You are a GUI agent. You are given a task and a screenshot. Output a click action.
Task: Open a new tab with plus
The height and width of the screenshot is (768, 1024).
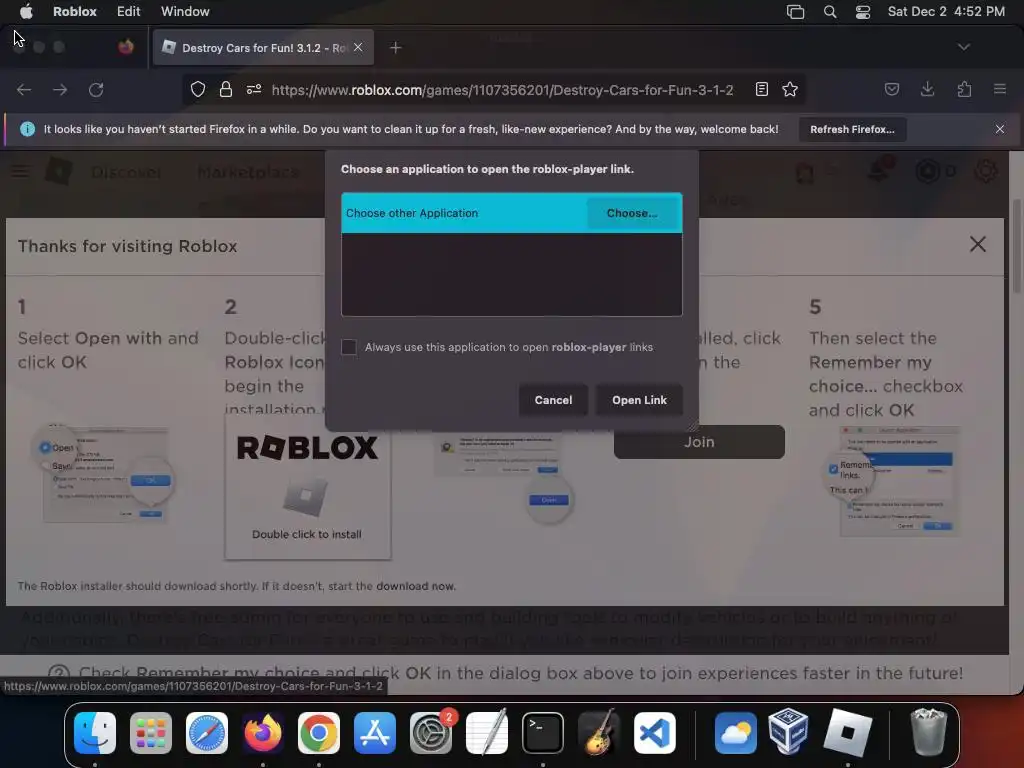396,48
